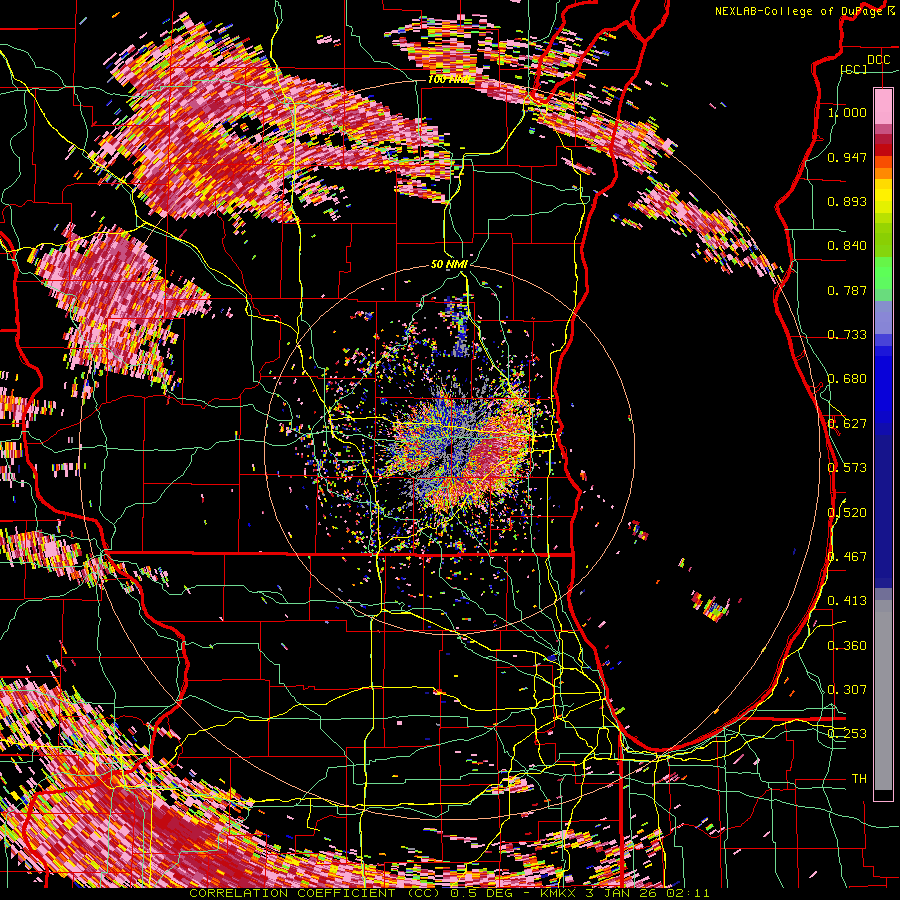Click the DCC label above the color scale
This screenshot has width=900, height=900.
[x=878, y=60]
